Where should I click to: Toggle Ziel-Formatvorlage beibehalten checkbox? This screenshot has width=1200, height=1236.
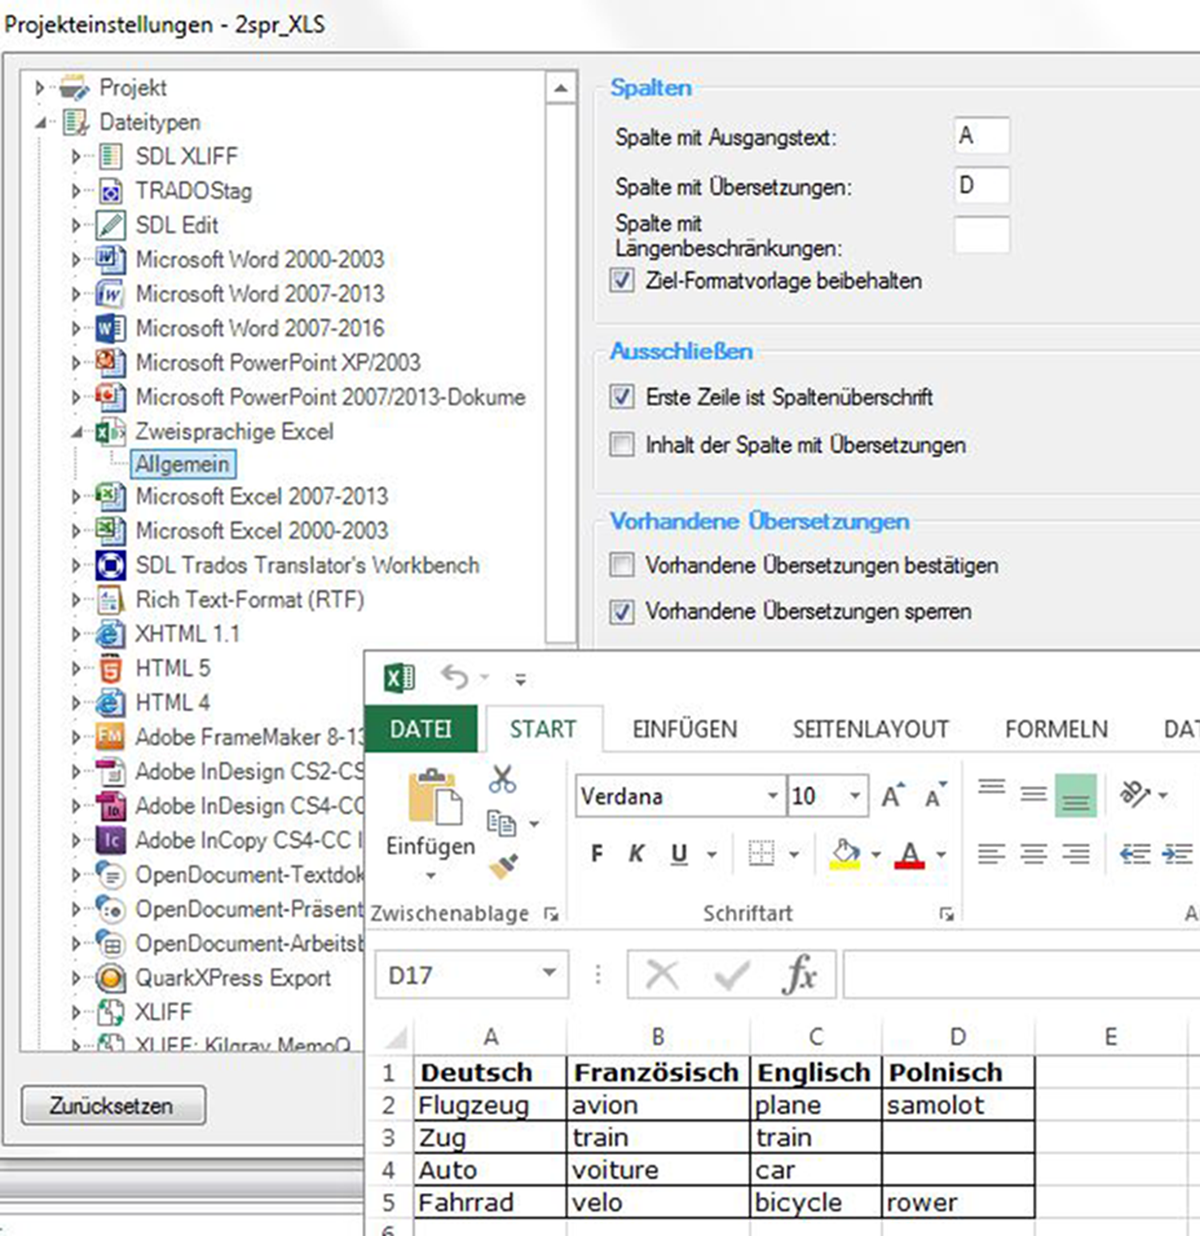[621, 281]
